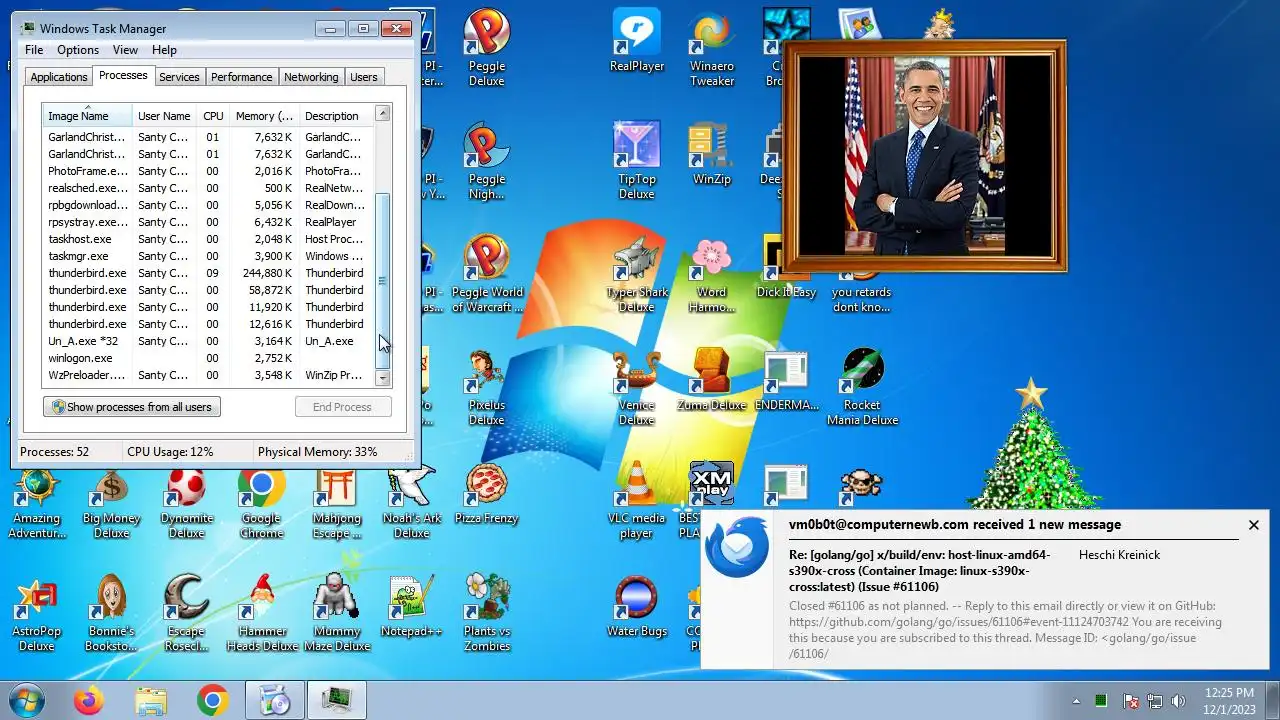Viewport: 1280px width, 720px height.
Task: Open Typer Shark Deluxe icon
Action: pyautogui.click(x=637, y=273)
